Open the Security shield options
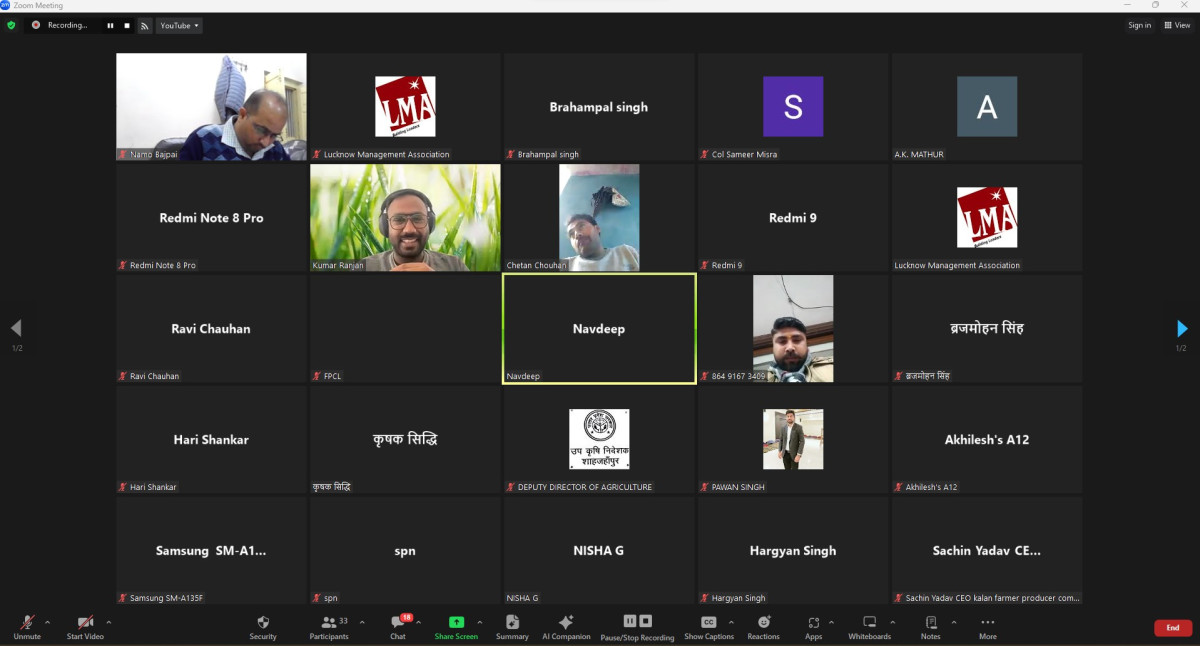This screenshot has width=1200, height=646. [263, 627]
